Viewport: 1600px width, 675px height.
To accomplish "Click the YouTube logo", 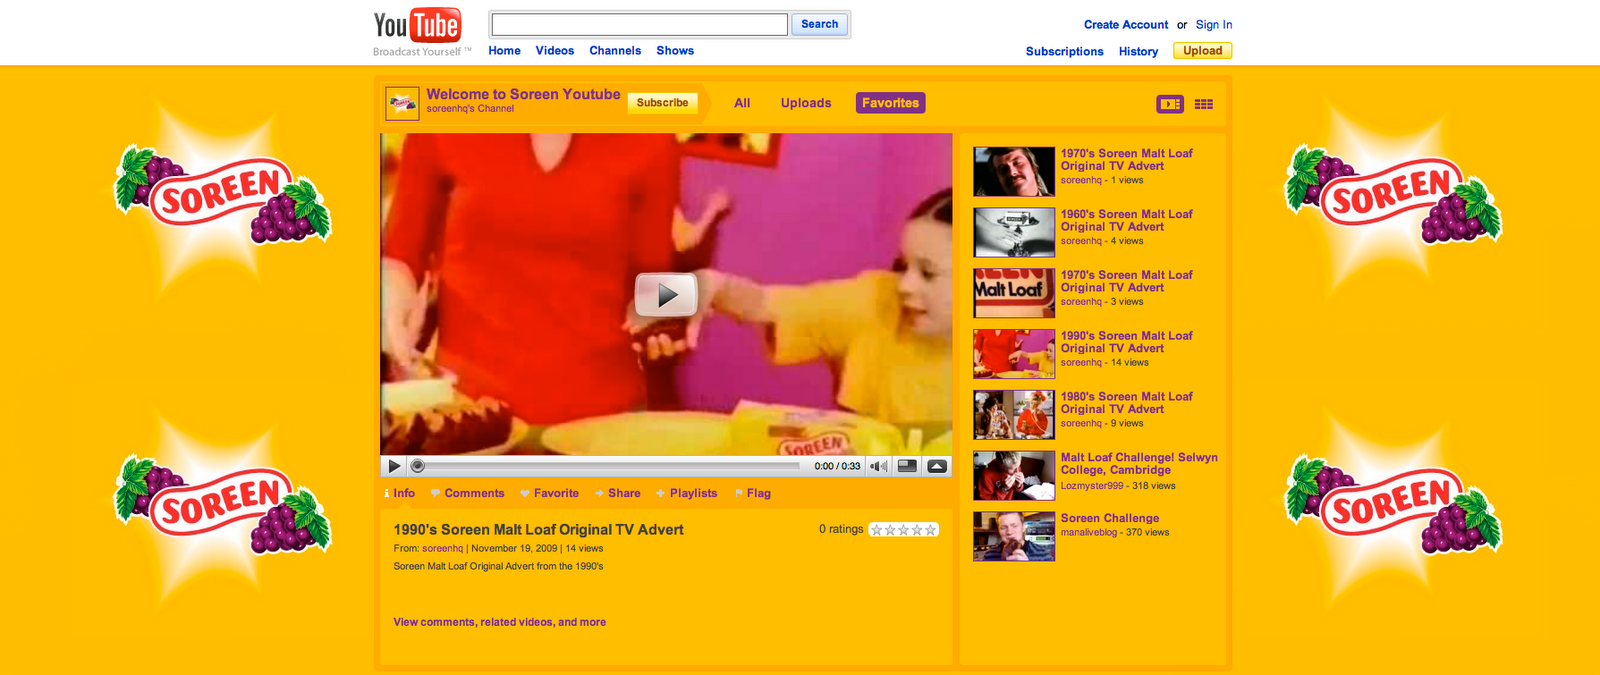I will [x=417, y=27].
